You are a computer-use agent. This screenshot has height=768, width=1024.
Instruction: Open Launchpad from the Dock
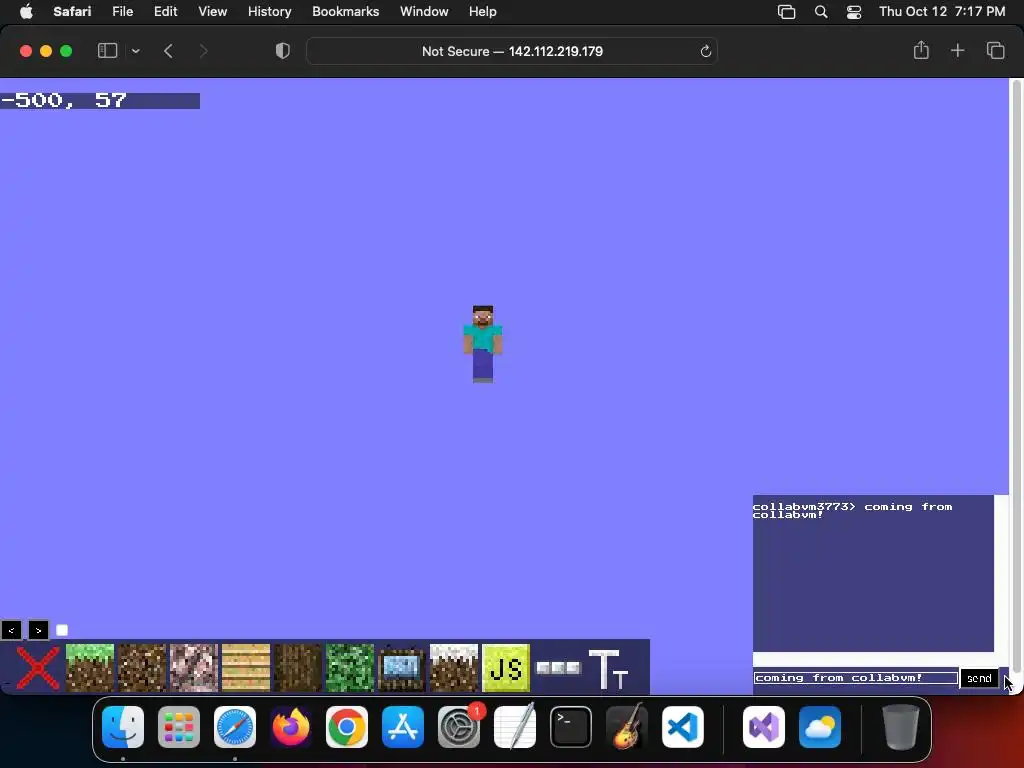click(x=179, y=727)
